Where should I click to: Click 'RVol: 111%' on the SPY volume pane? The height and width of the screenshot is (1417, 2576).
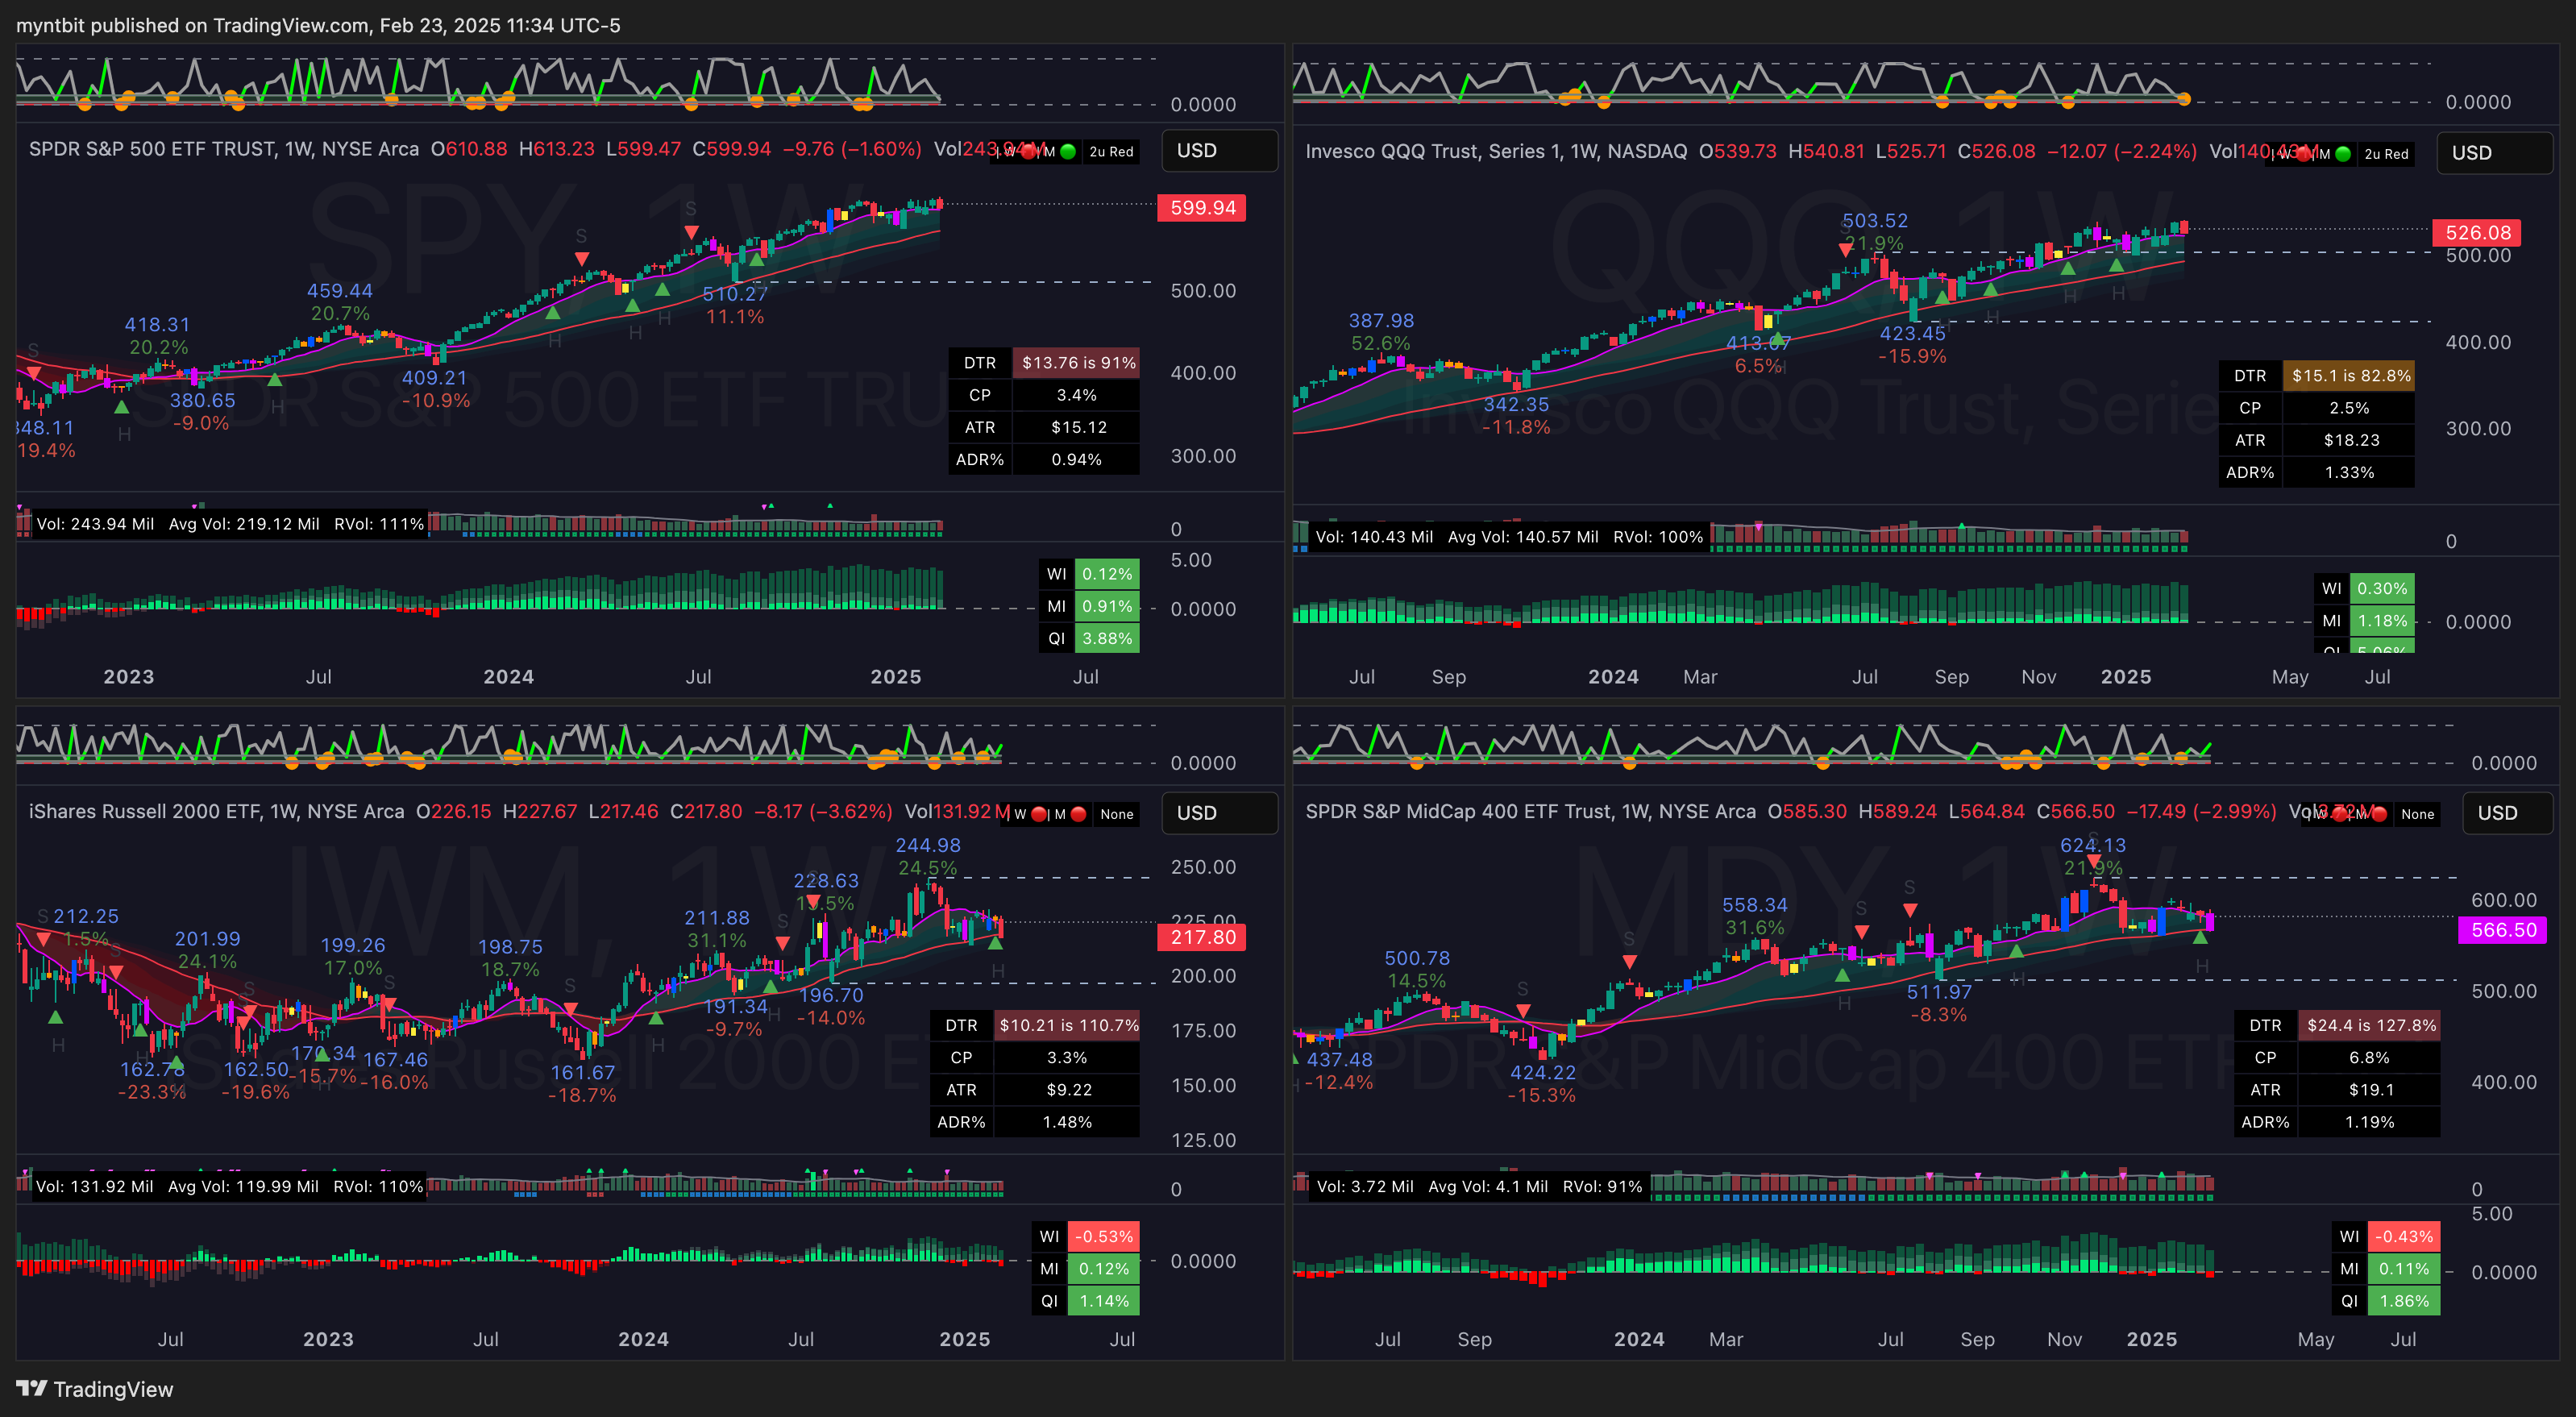(x=379, y=524)
